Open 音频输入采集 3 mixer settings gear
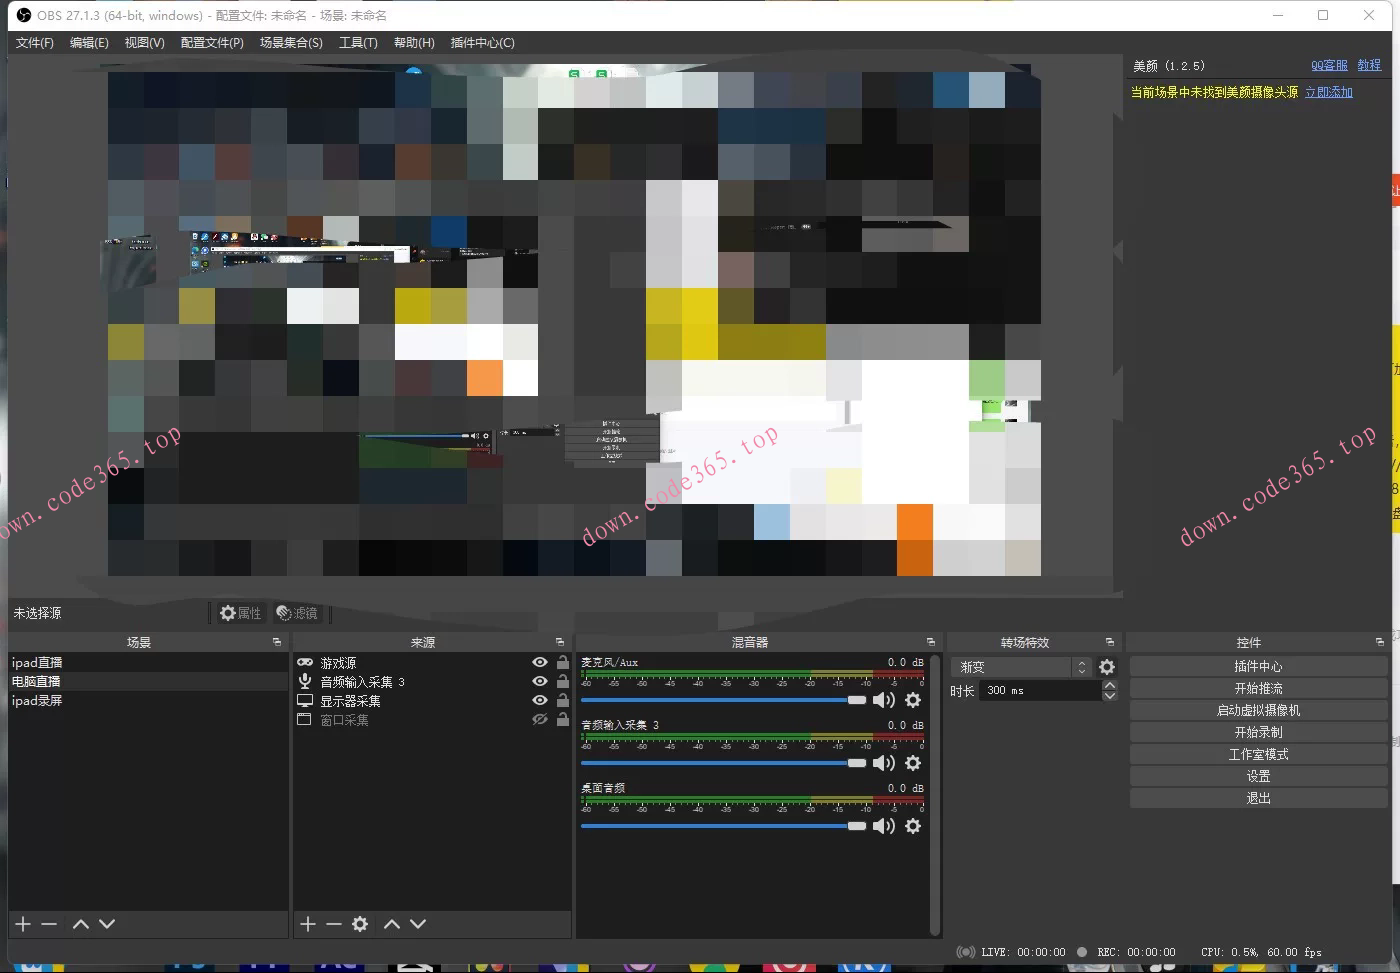This screenshot has height=973, width=1400. [913, 763]
